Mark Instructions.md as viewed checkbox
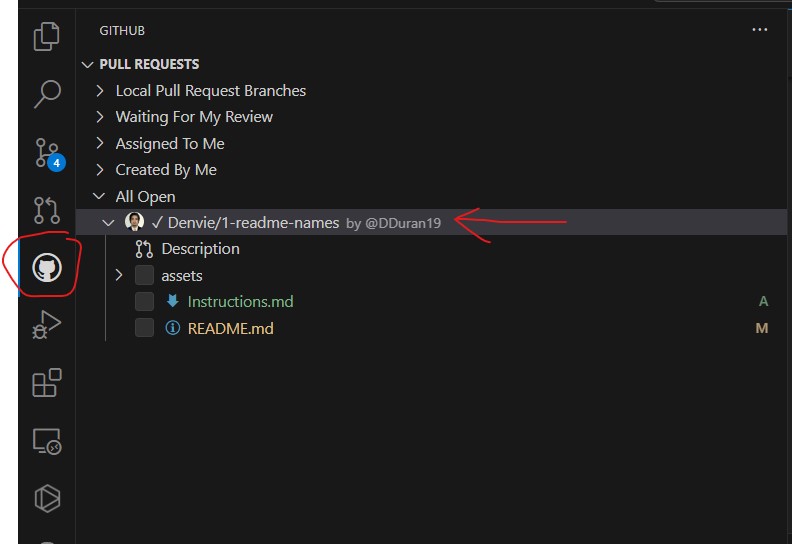This screenshot has height=544, width=792. [x=145, y=301]
